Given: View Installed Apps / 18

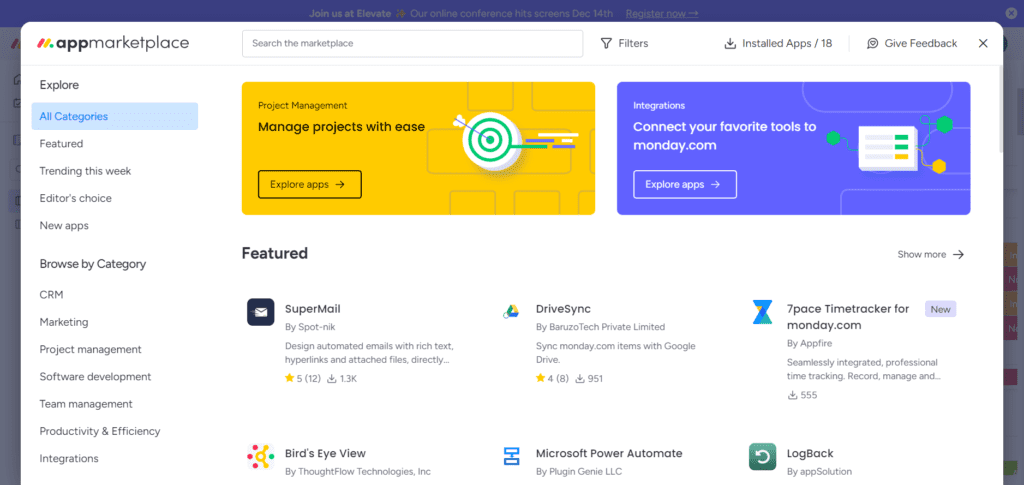Looking at the screenshot, I should tap(778, 44).
